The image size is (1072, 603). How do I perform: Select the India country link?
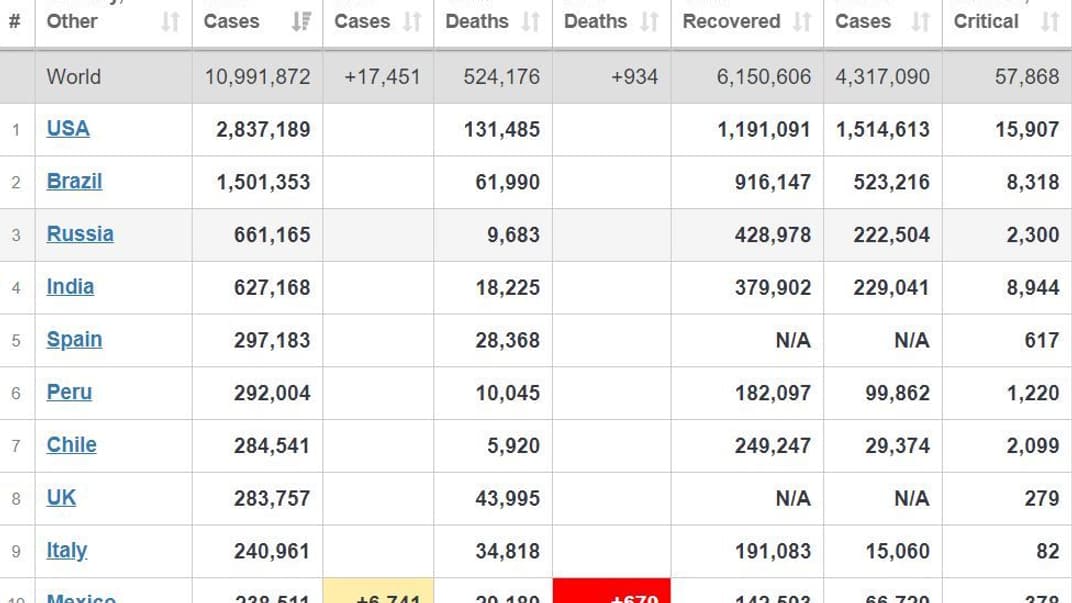coord(70,287)
